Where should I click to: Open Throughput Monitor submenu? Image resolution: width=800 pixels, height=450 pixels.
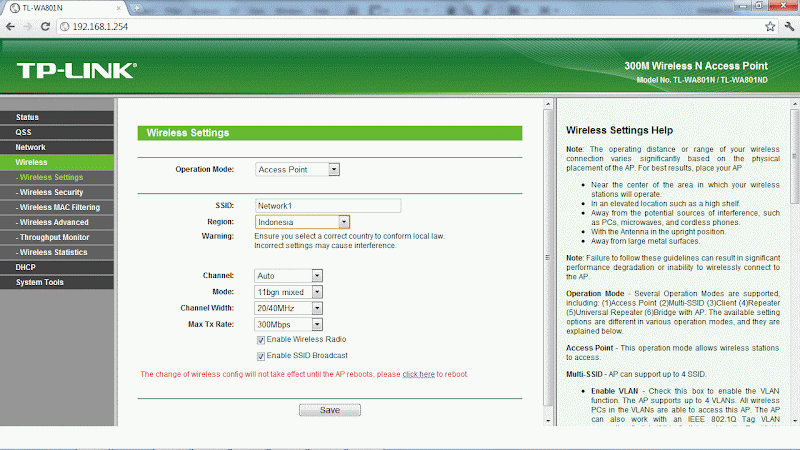(57, 237)
